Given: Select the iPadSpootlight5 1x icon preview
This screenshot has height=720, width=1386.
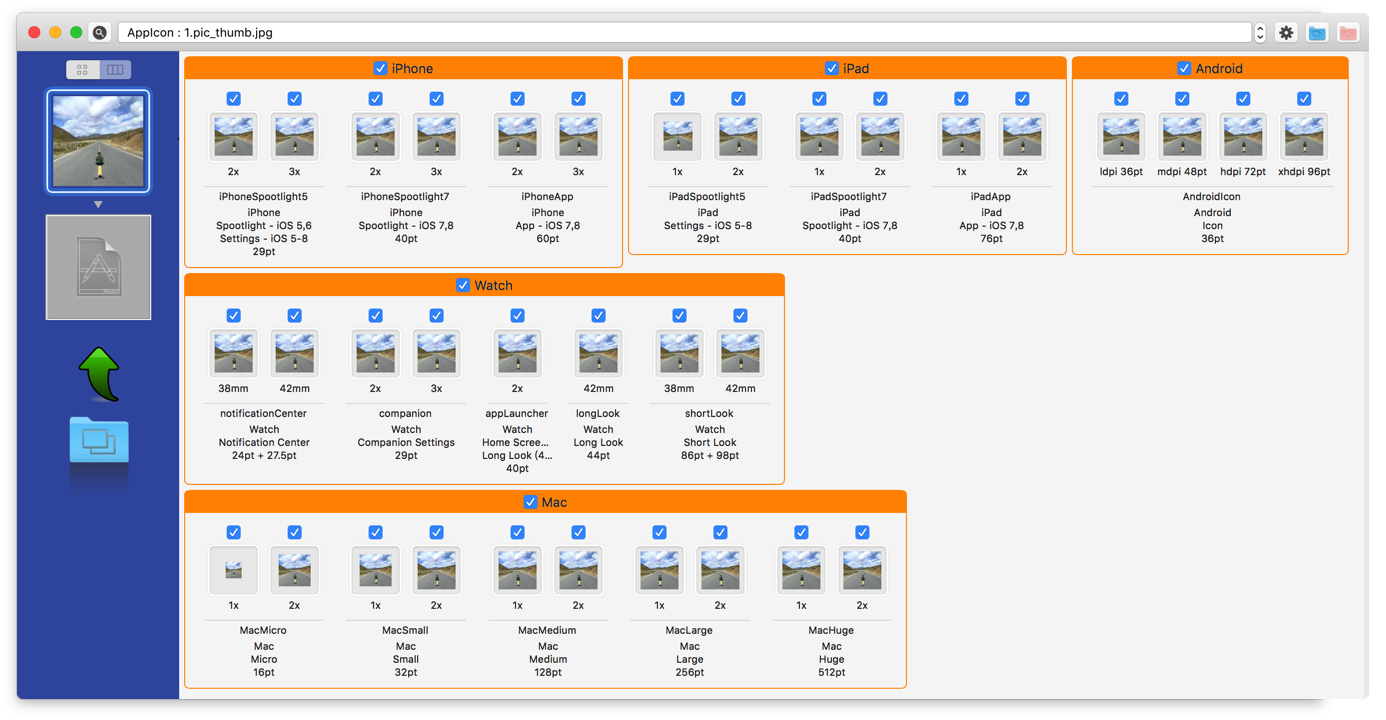Looking at the screenshot, I should click(x=677, y=136).
